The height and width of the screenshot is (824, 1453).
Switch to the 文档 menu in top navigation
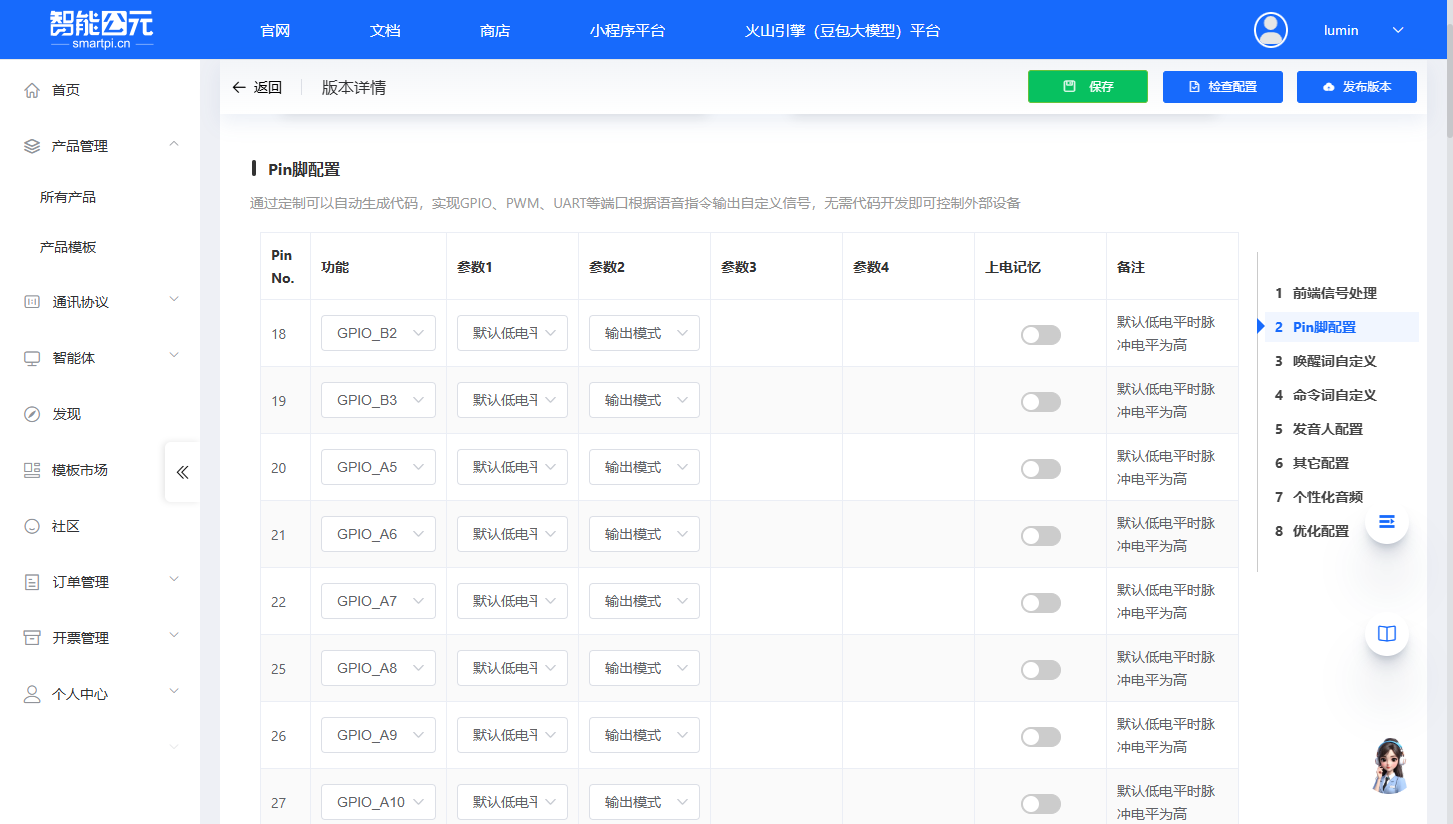pyautogui.click(x=384, y=30)
